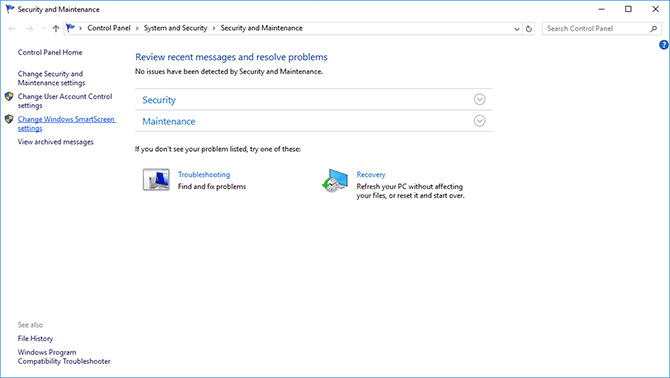The image size is (670, 378).
Task: Expand the chevron after Control Panel breadcrumb
Action: tap(137, 29)
